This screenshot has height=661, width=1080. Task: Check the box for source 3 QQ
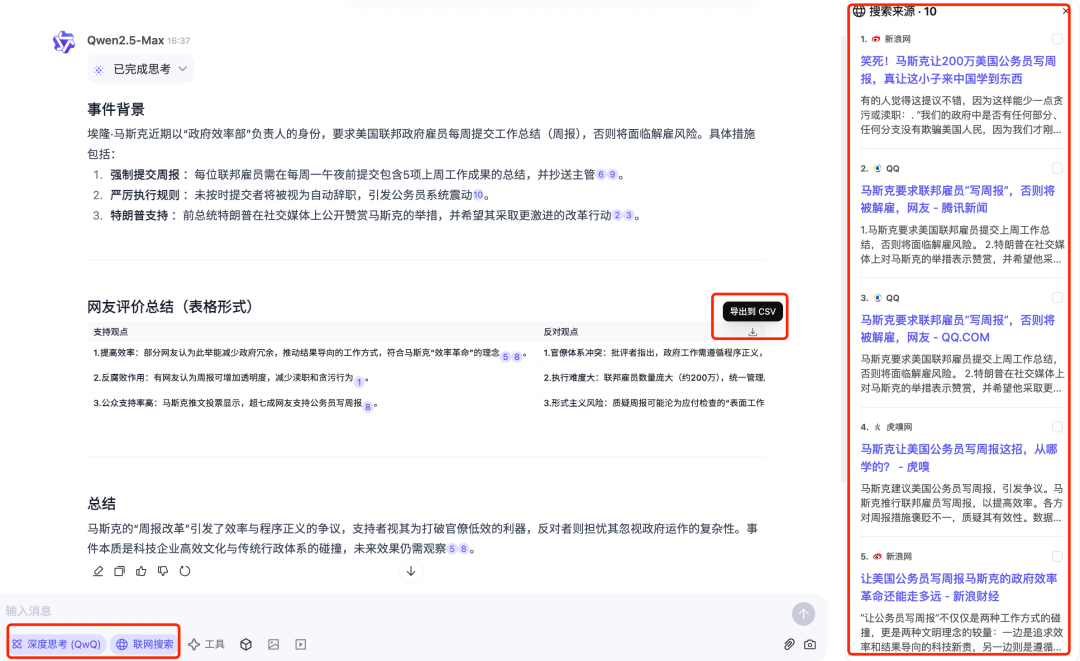1057,297
